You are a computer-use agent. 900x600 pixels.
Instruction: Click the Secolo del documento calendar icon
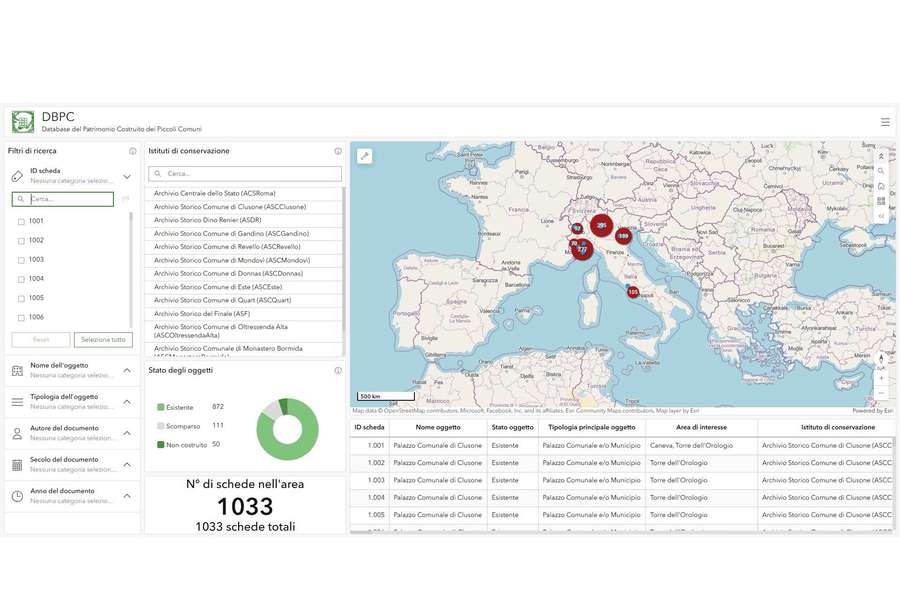(x=17, y=465)
